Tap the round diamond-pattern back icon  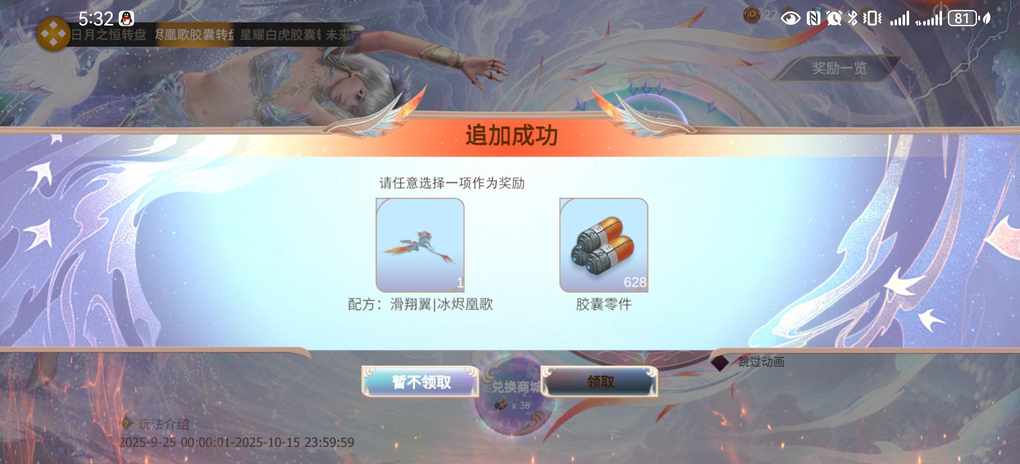[53, 34]
